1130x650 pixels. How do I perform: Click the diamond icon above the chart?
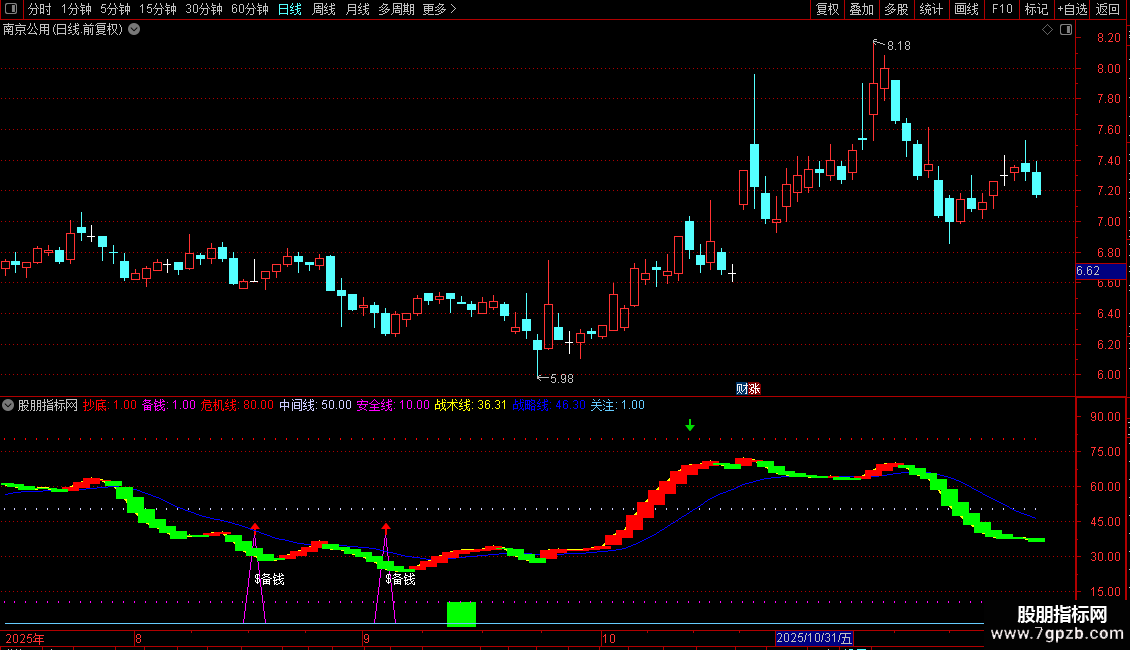[1048, 30]
